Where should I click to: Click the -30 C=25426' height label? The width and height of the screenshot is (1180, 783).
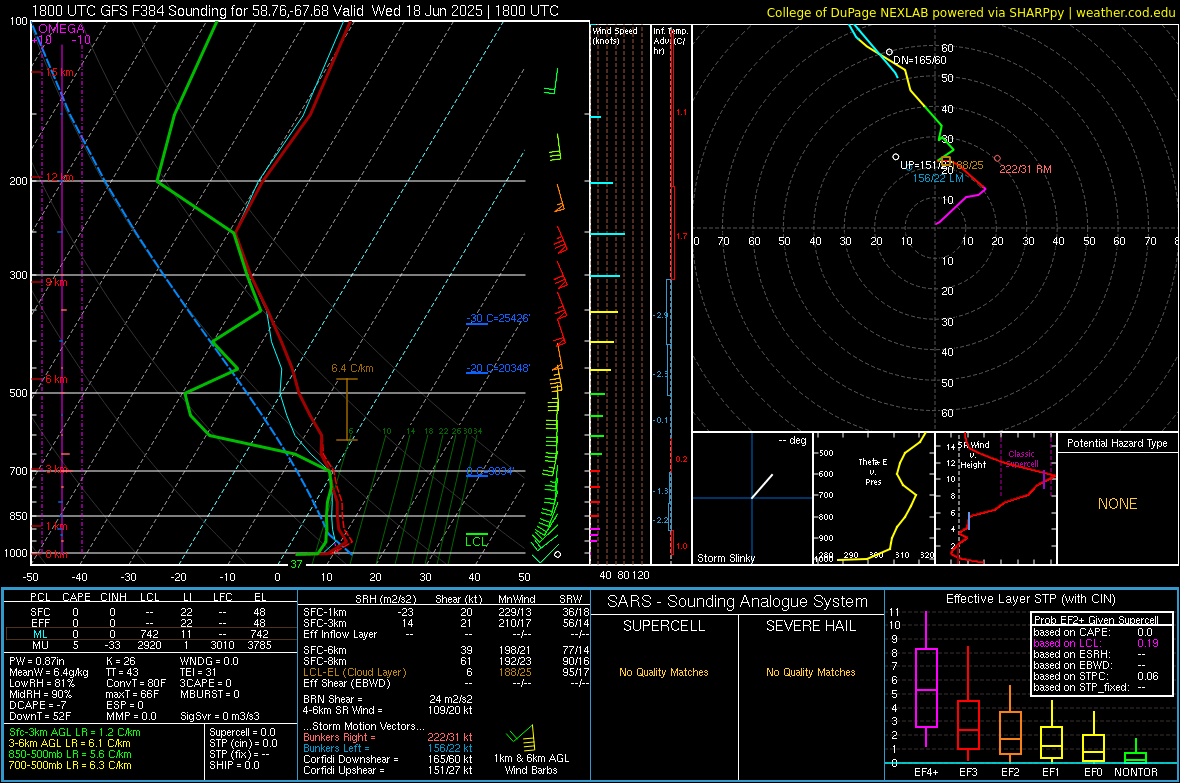click(498, 318)
